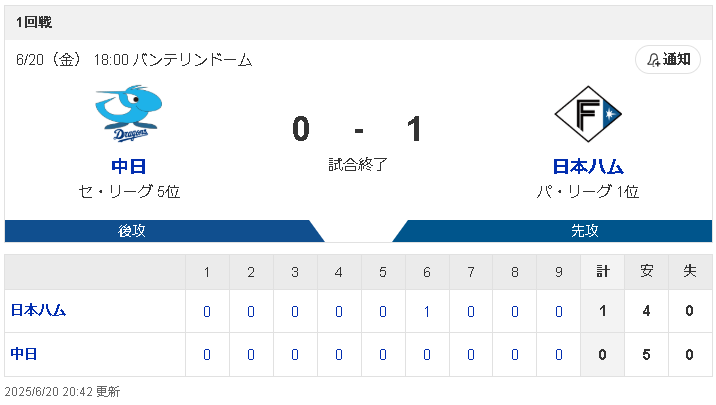Open the 中日 9th inning score

click(558, 355)
